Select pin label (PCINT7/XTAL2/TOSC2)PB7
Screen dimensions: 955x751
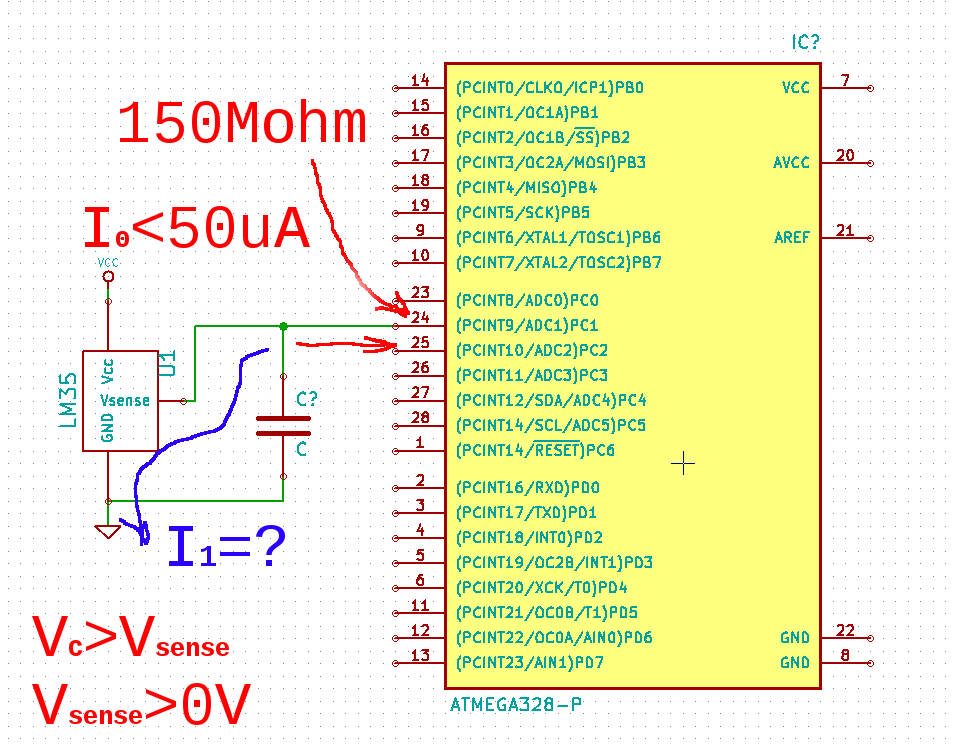pos(559,263)
